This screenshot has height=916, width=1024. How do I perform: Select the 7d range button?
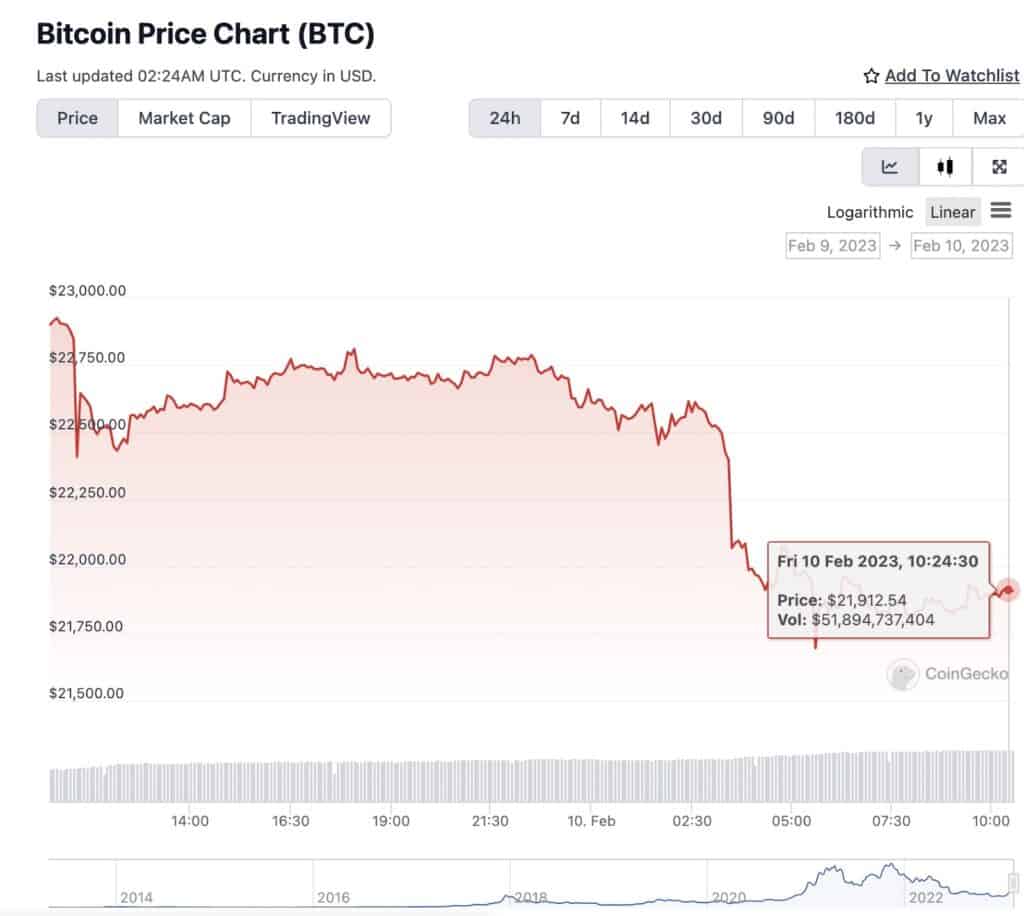(x=570, y=118)
